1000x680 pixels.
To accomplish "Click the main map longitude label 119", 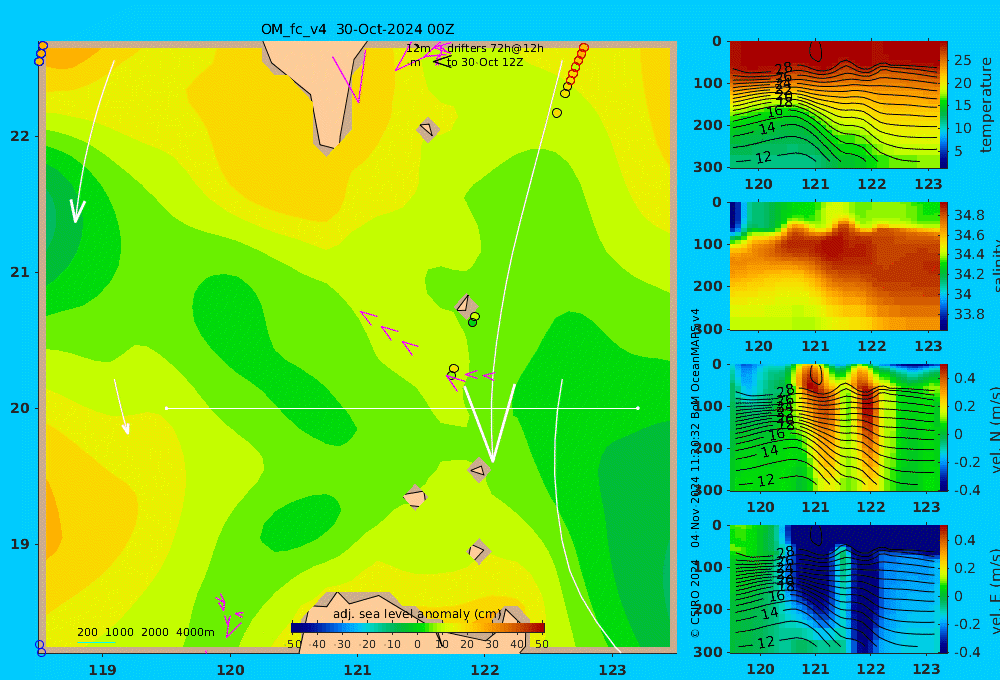I will [x=102, y=670].
